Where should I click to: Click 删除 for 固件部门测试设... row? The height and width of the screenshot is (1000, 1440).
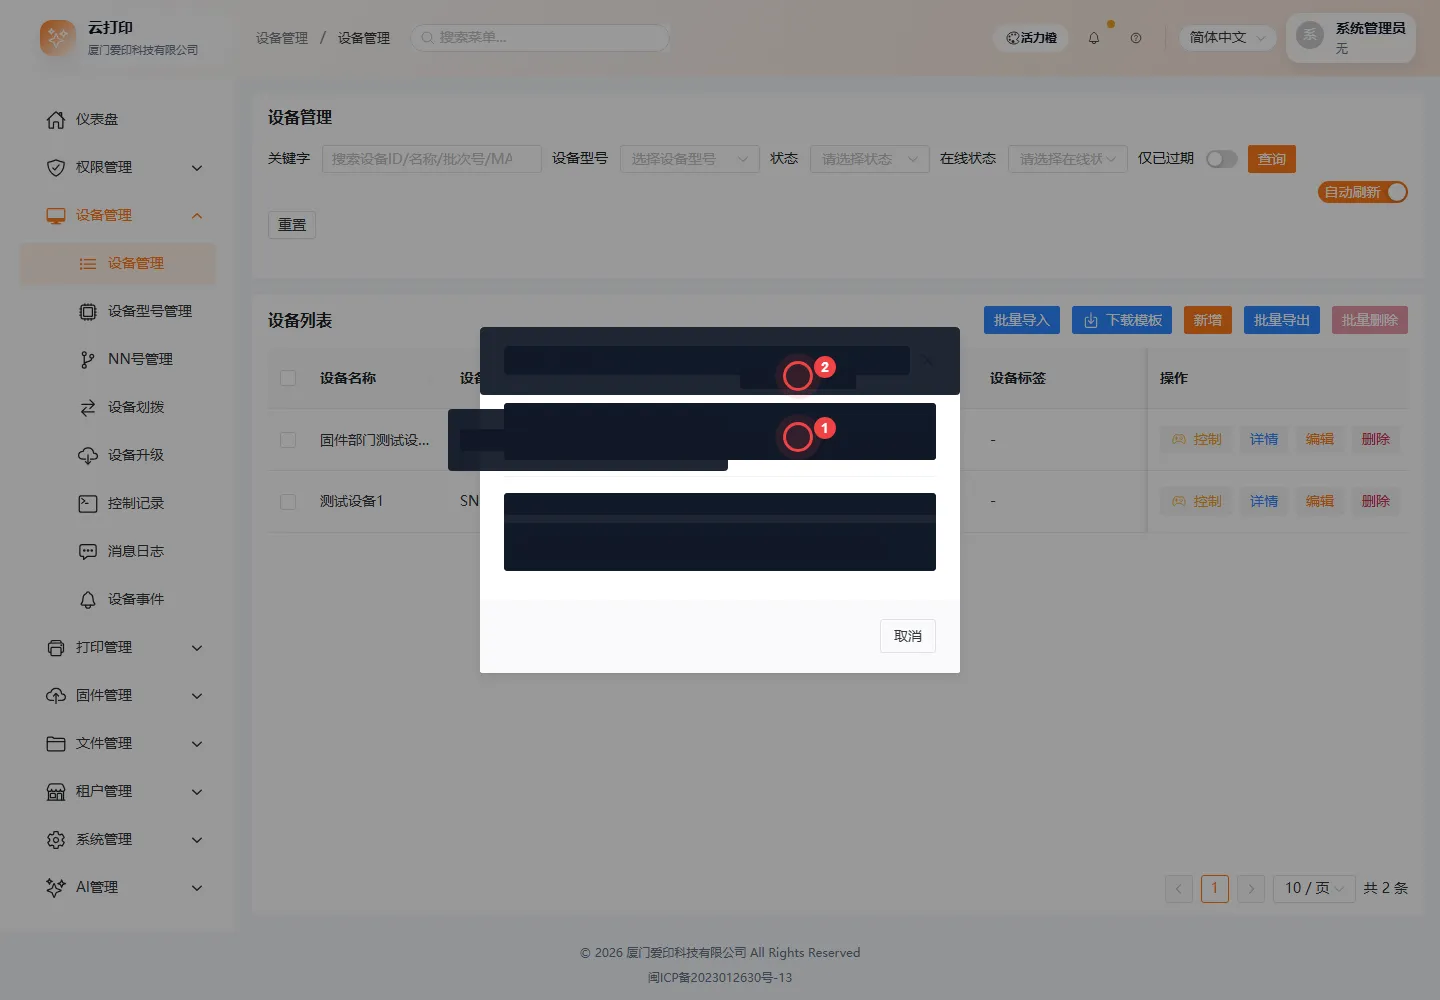(x=1376, y=440)
